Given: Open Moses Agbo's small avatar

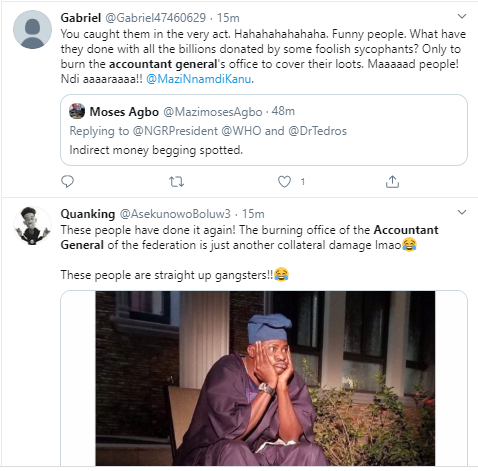Looking at the screenshot, I should 77,111.
